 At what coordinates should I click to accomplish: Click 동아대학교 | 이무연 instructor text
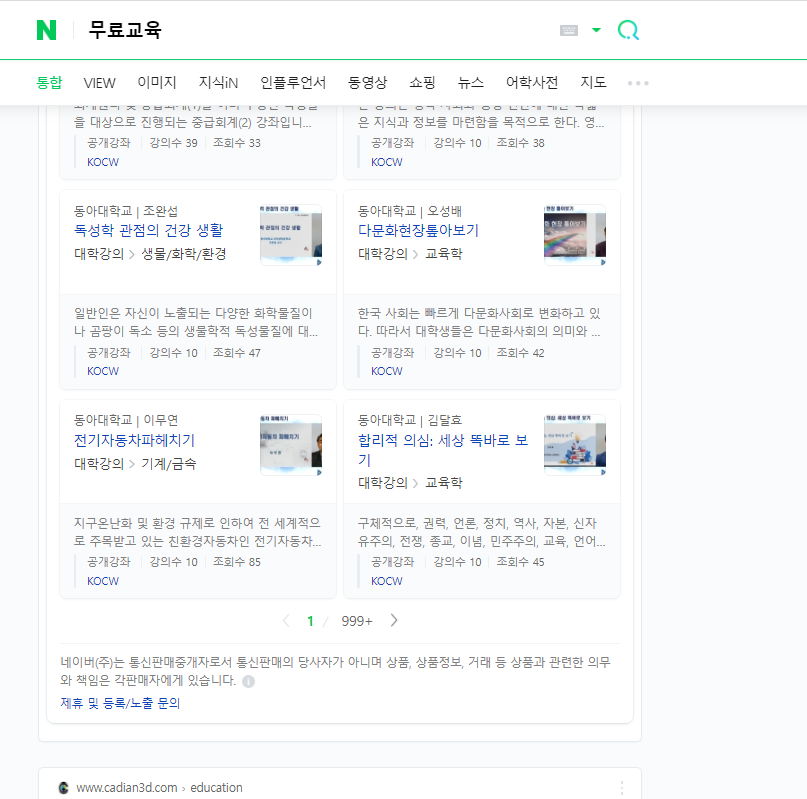coord(126,421)
